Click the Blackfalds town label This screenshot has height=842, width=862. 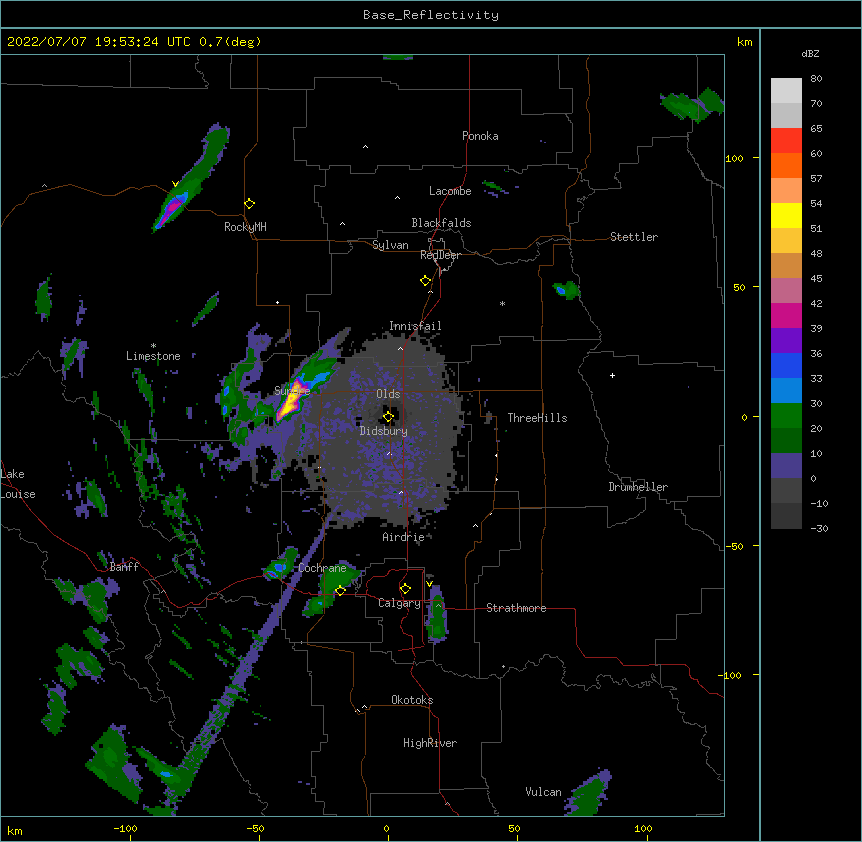(x=441, y=223)
